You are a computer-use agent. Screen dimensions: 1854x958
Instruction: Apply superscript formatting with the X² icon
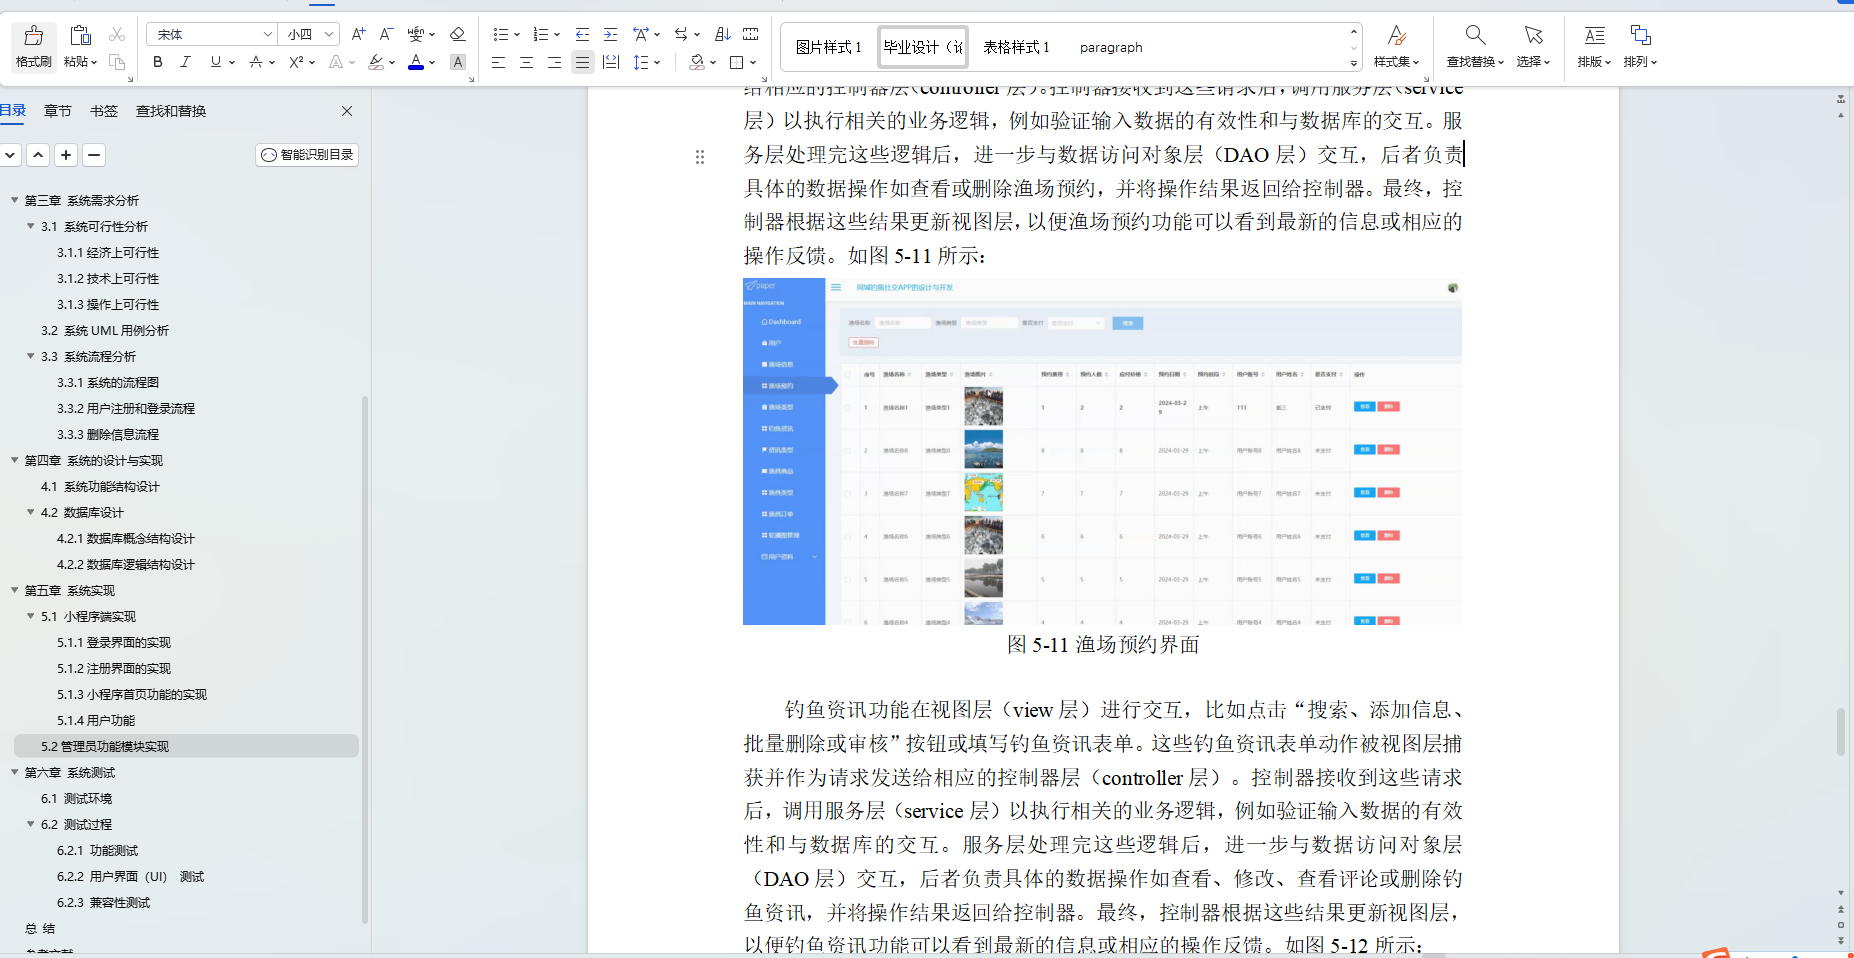click(296, 62)
